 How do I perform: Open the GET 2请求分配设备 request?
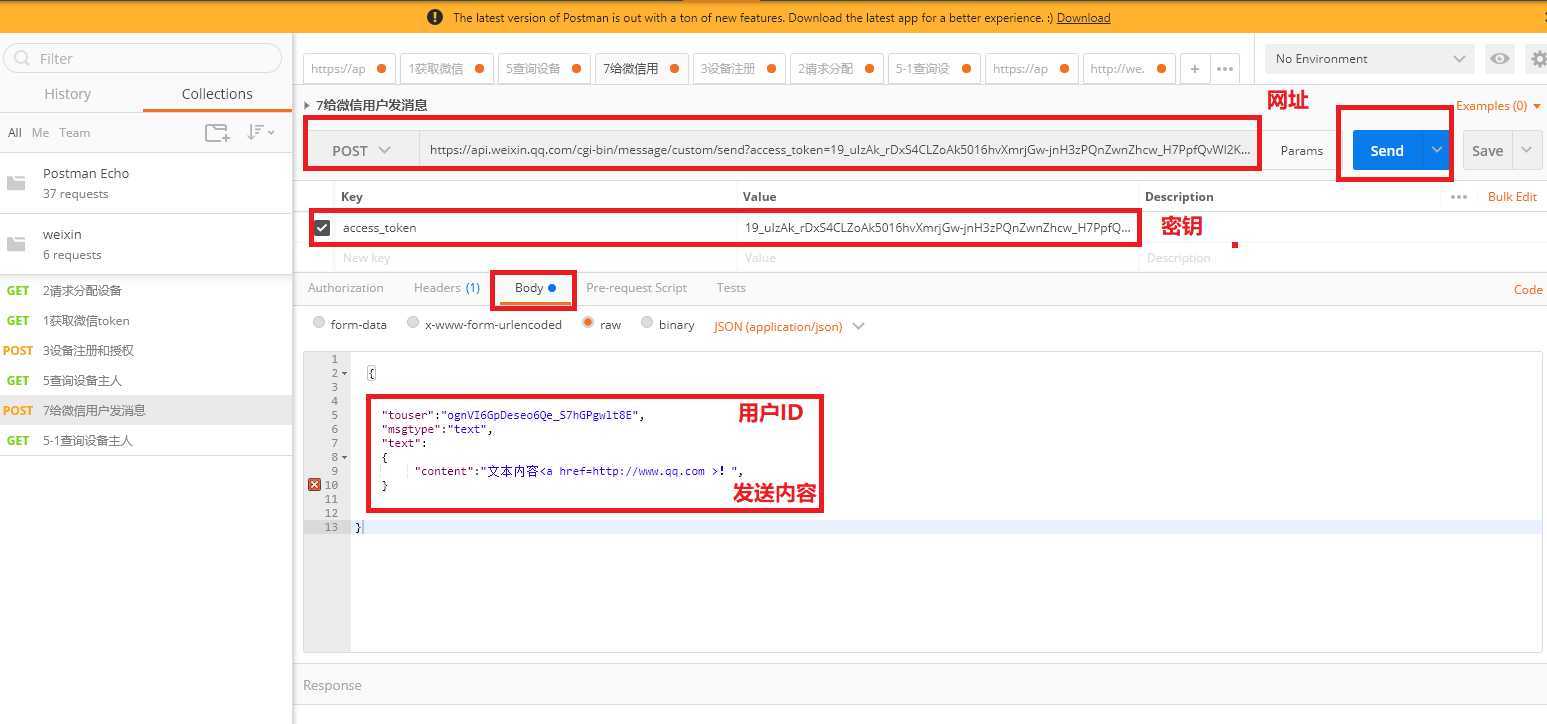[x=146, y=290]
